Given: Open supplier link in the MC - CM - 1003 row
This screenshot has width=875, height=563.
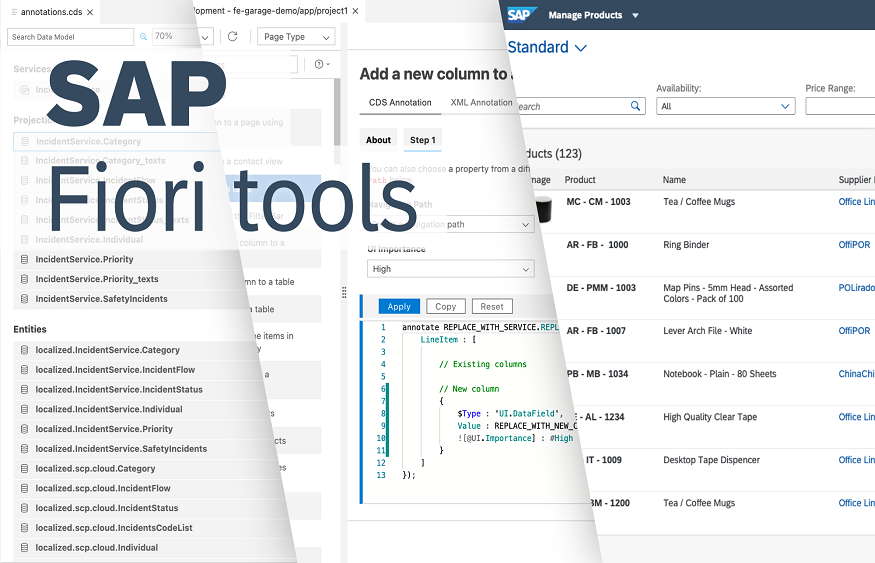Looking at the screenshot, I should pyautogui.click(x=856, y=202).
